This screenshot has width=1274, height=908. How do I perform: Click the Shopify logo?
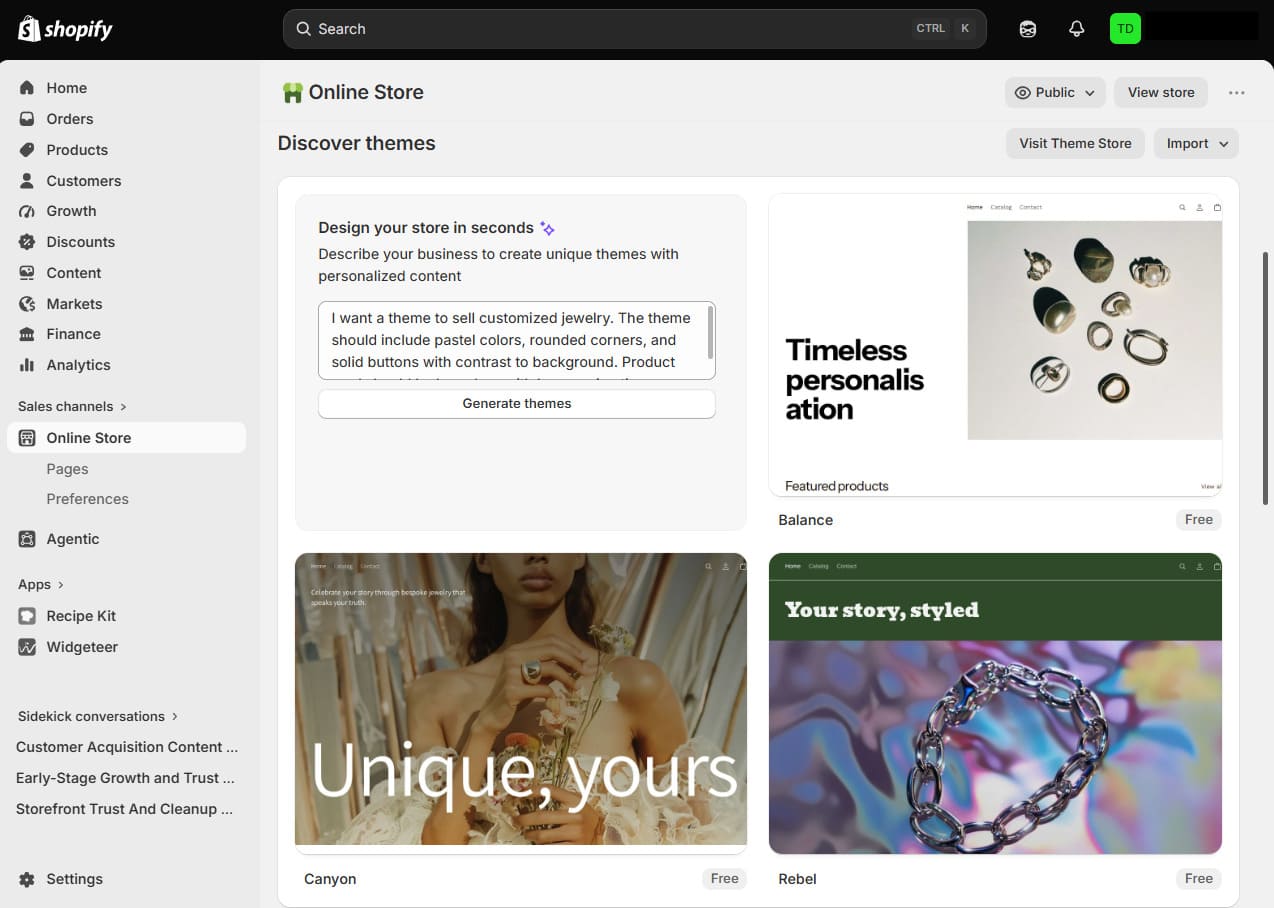point(65,29)
